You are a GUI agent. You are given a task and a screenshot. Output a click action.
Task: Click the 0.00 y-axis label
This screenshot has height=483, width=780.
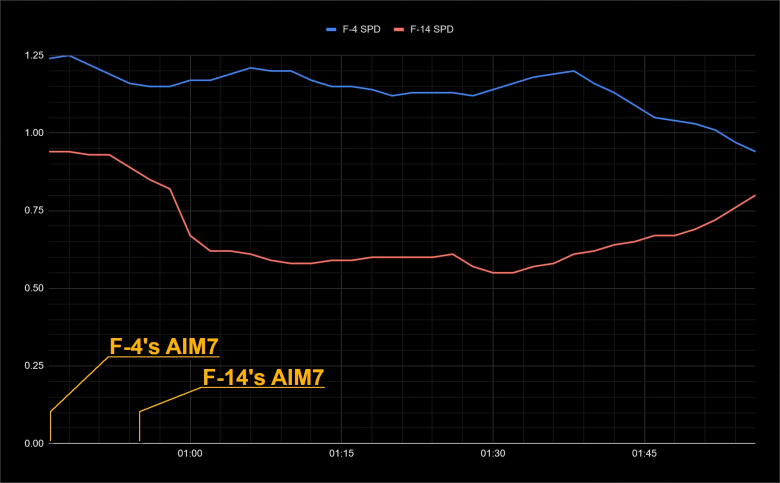32,443
